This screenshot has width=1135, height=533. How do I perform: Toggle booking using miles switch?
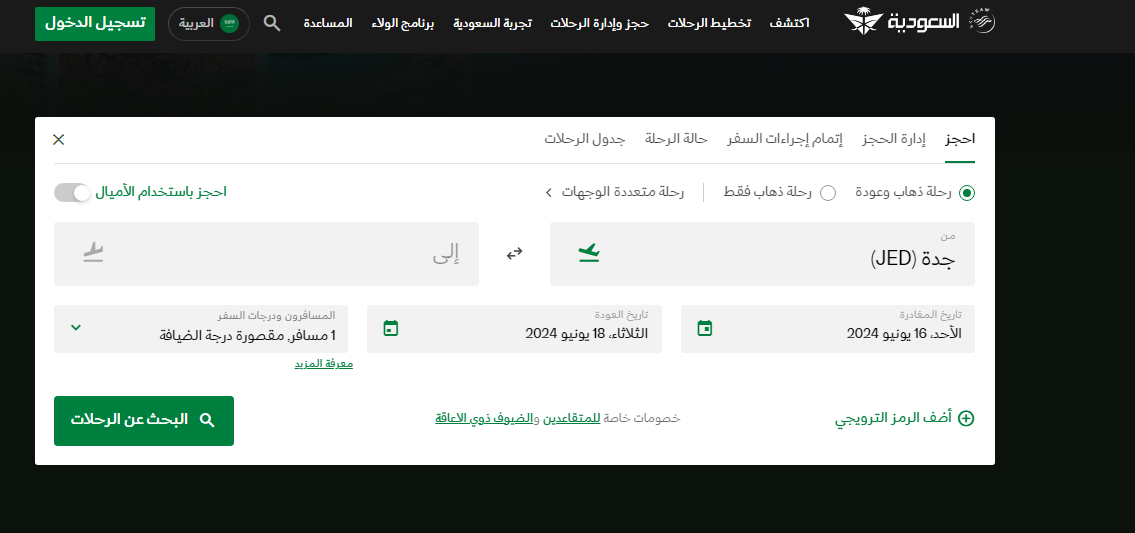pyautogui.click(x=72, y=192)
